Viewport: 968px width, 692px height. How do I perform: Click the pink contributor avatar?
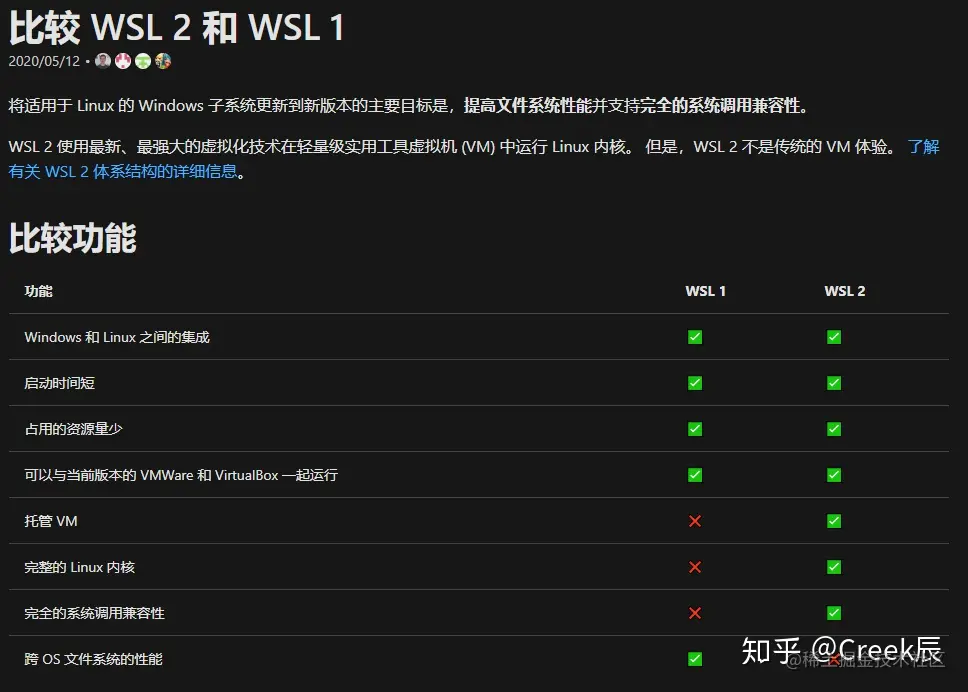tap(123, 61)
